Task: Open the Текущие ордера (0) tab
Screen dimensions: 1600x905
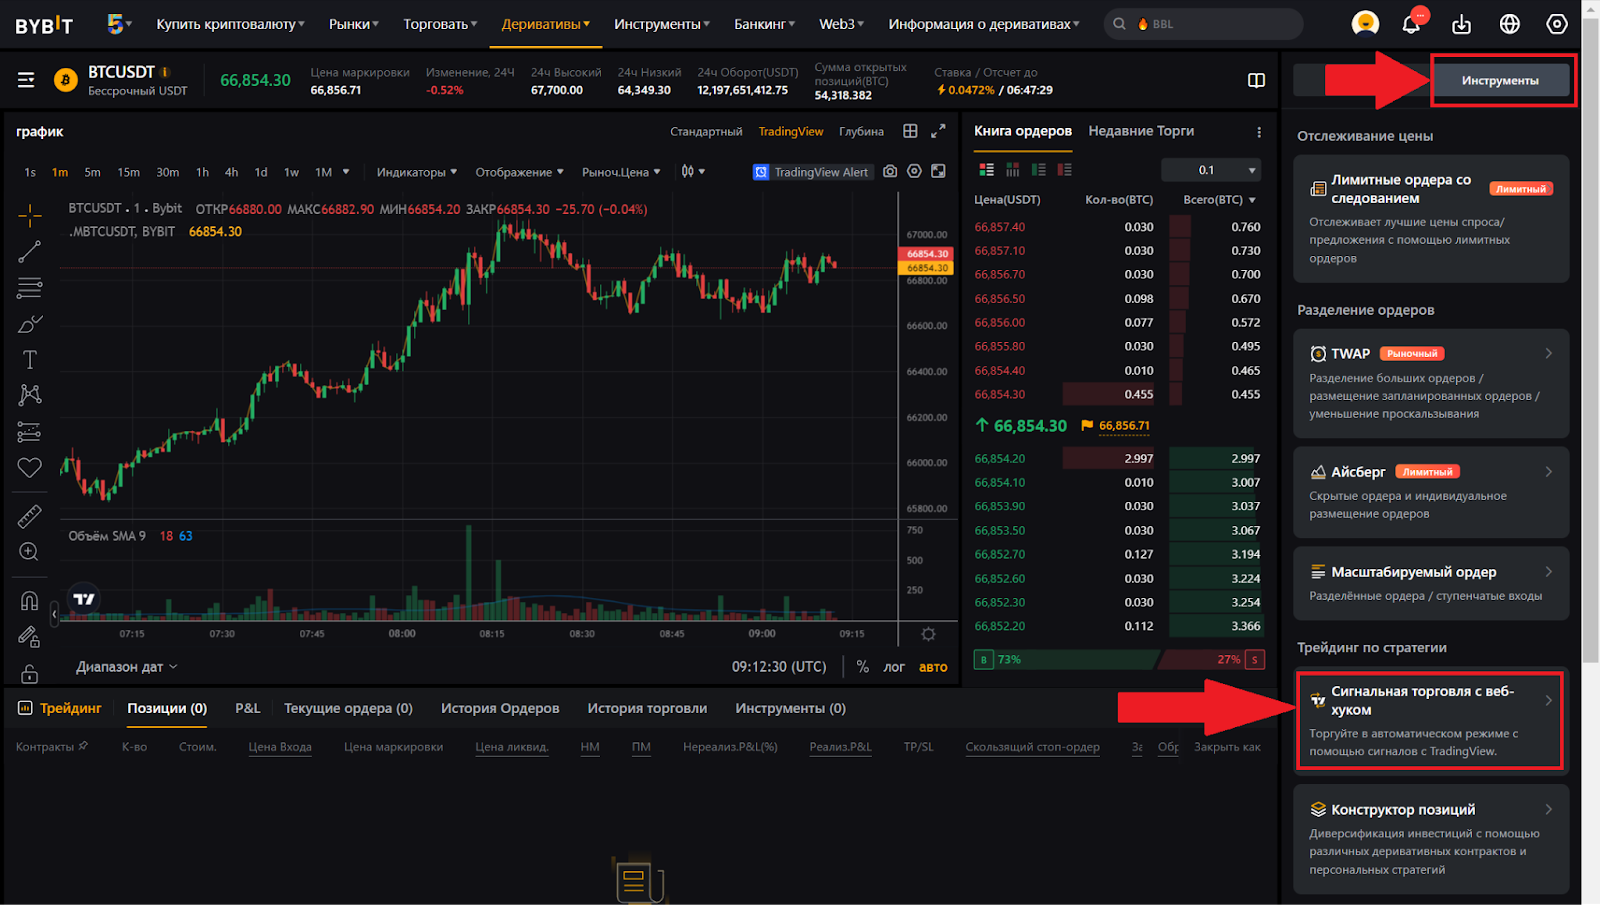Action: coord(348,708)
